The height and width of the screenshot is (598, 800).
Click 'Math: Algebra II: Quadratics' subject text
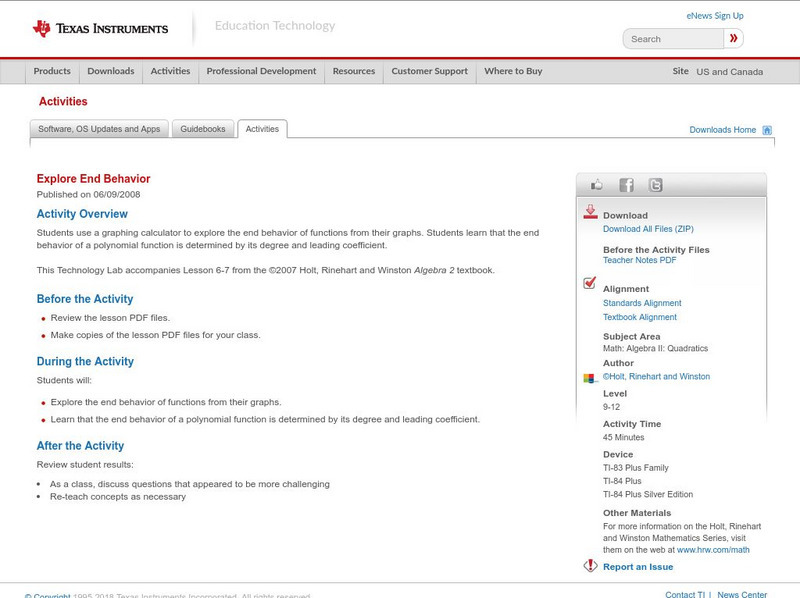point(655,348)
